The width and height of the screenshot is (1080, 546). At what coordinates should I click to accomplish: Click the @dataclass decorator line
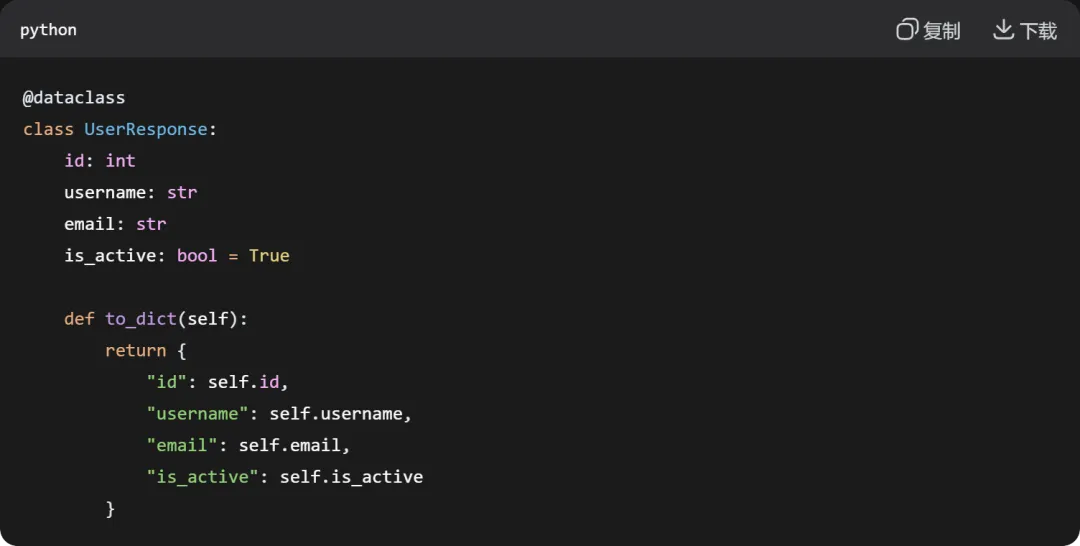[x=74, y=98]
